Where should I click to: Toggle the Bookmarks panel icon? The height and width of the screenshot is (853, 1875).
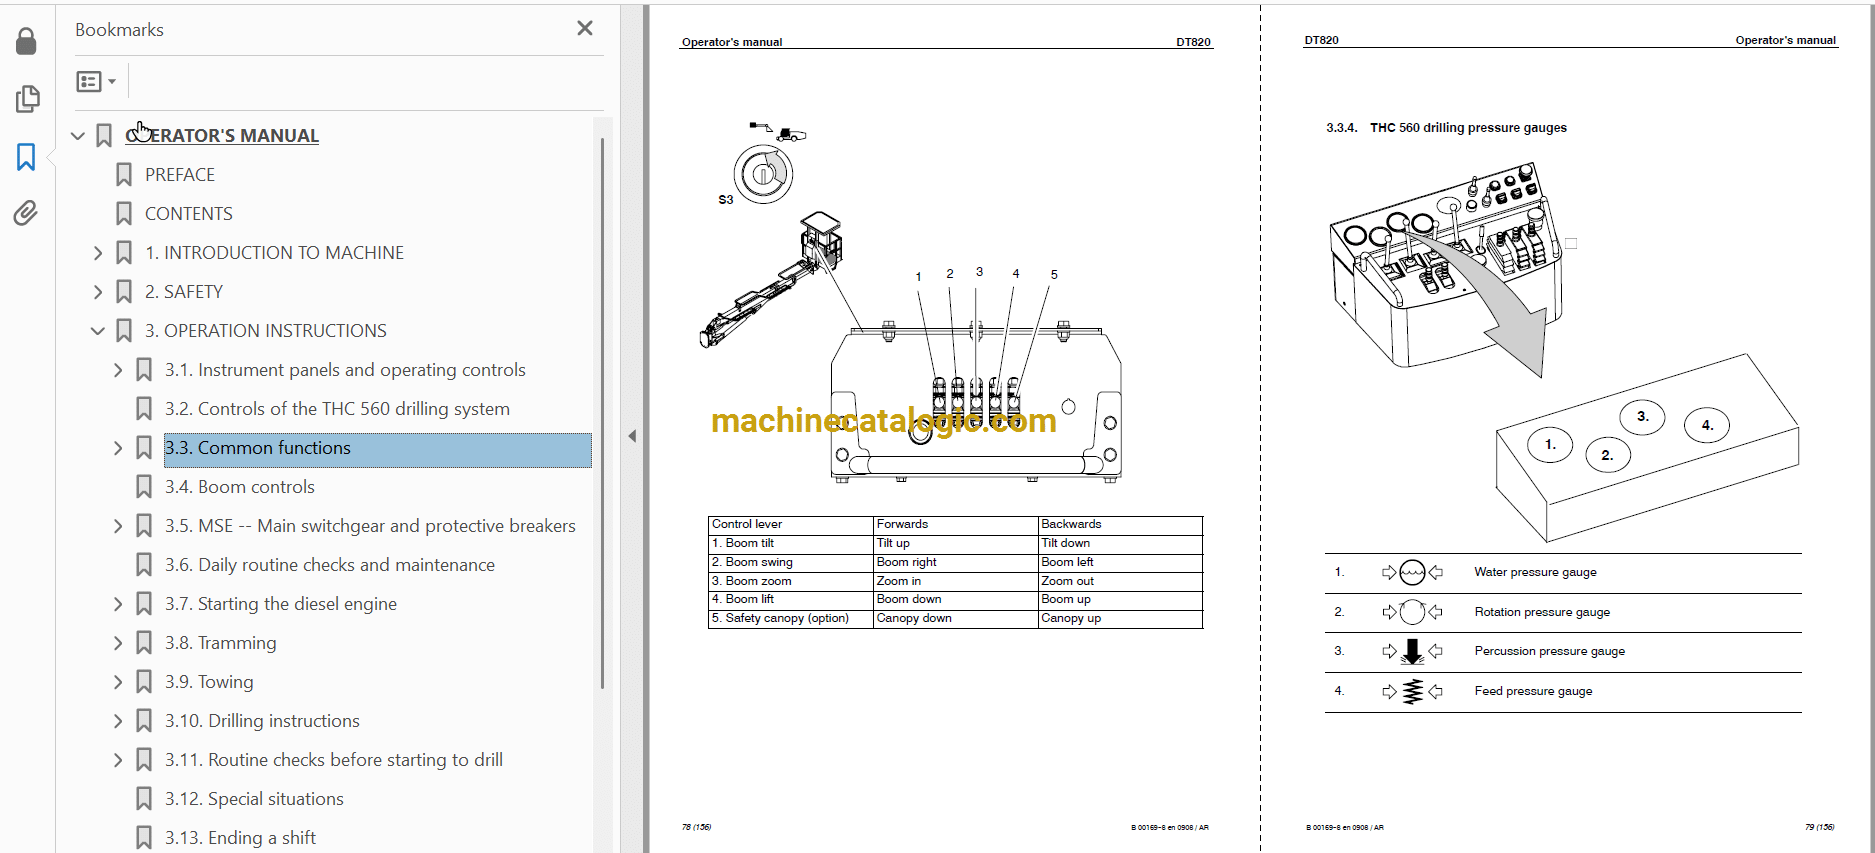pyautogui.click(x=27, y=157)
